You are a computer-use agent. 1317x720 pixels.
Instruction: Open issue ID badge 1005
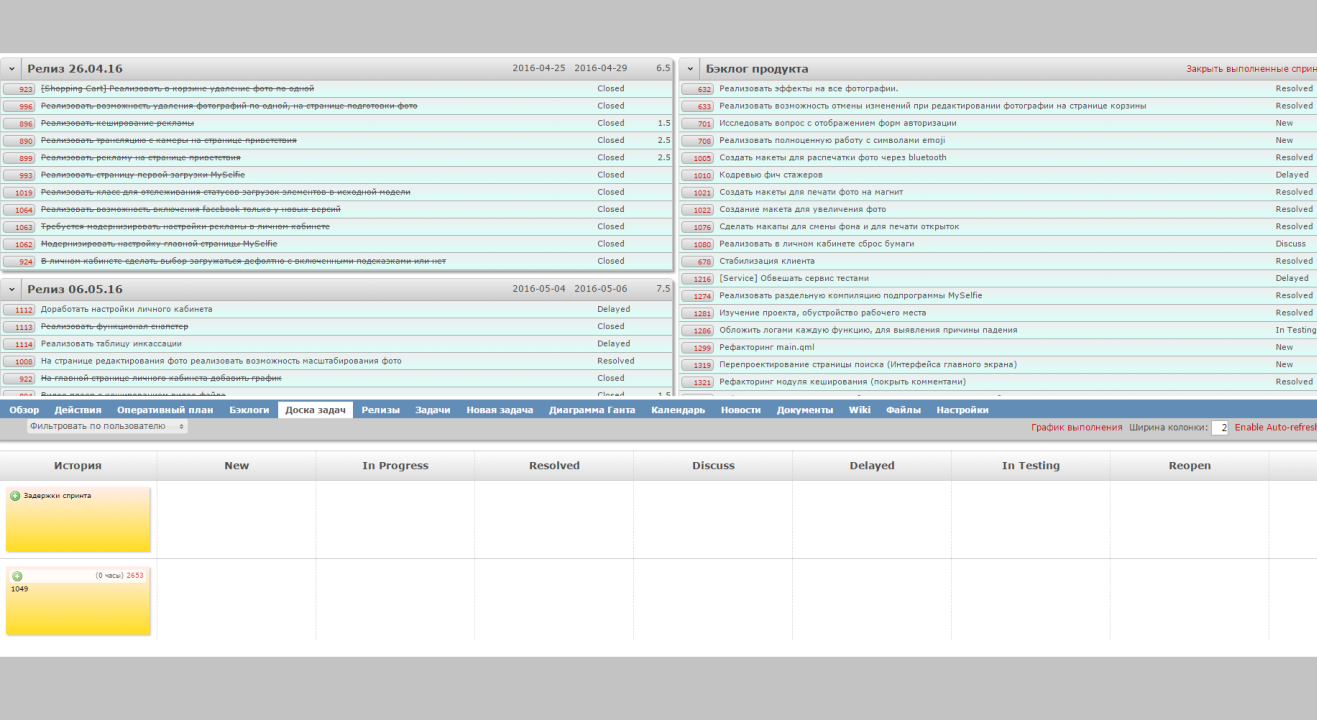pos(698,158)
